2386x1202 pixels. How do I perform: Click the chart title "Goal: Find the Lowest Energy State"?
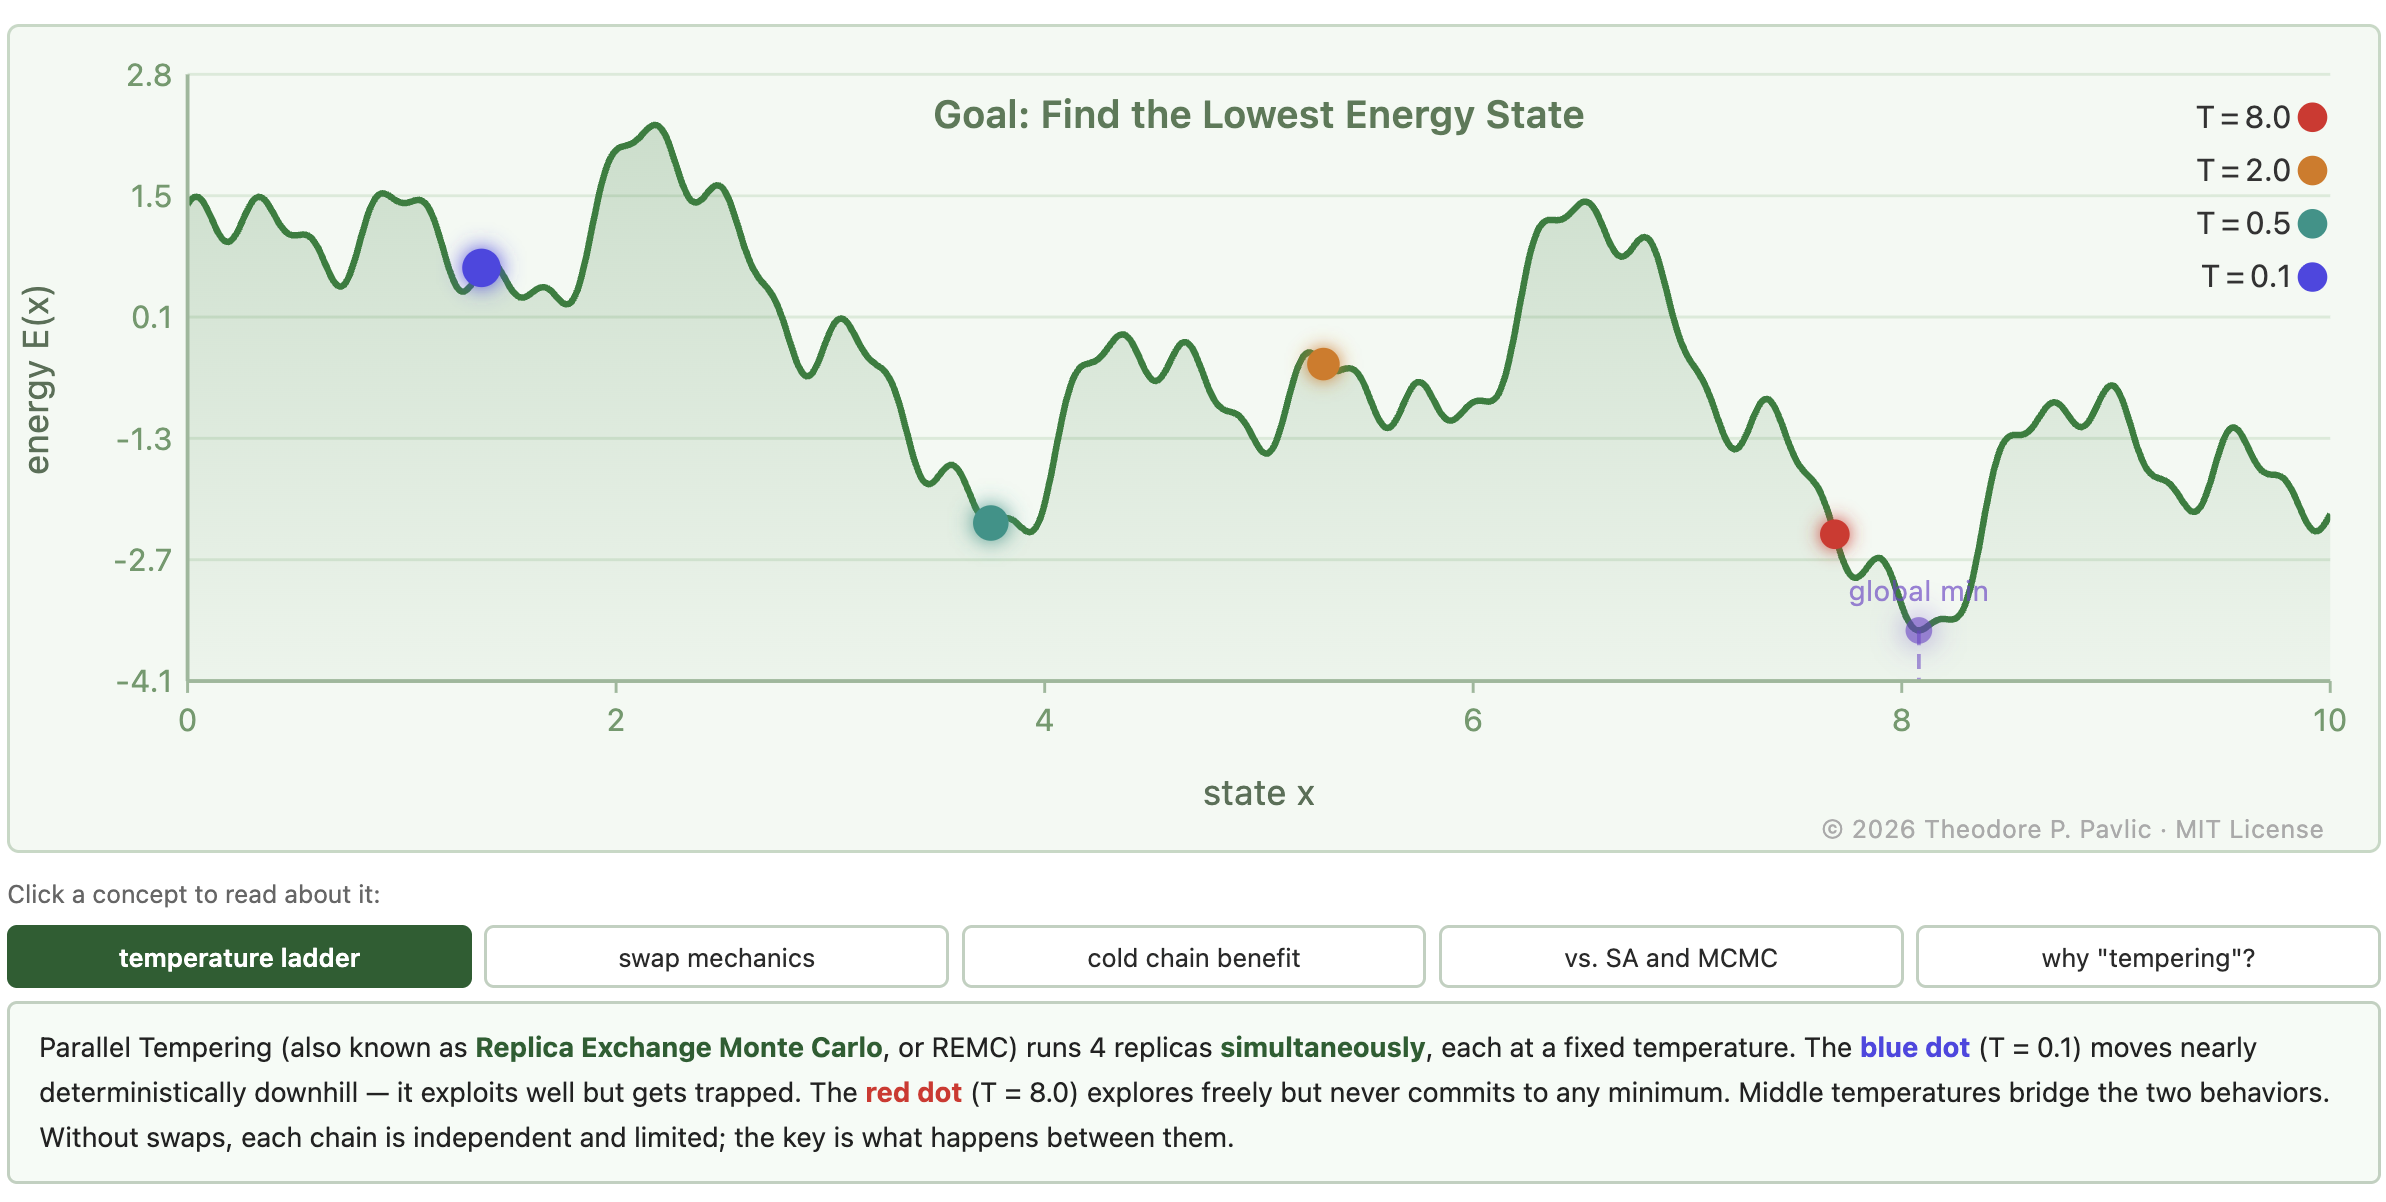tap(1258, 115)
